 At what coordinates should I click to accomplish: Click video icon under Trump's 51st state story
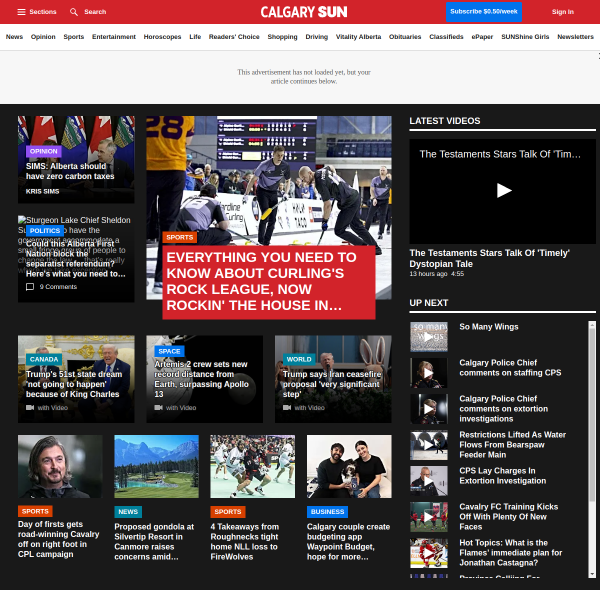pyautogui.click(x=30, y=408)
